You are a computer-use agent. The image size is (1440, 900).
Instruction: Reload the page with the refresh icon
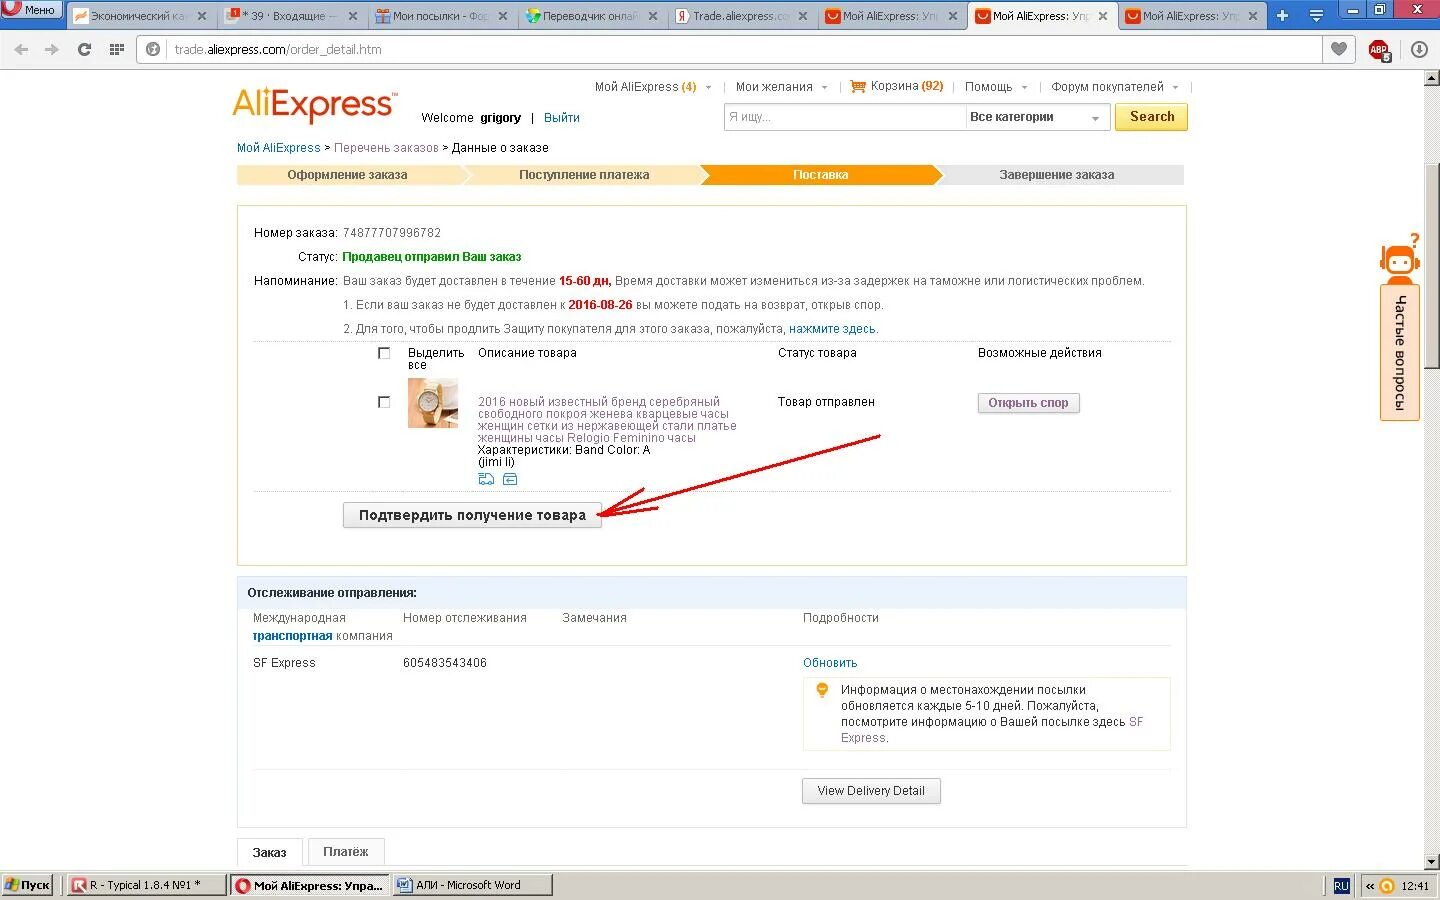click(85, 49)
